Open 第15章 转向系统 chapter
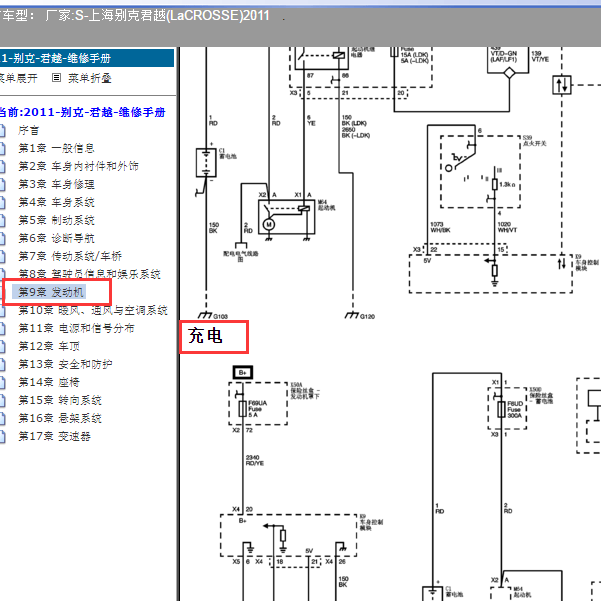The image size is (601, 601). (60, 400)
